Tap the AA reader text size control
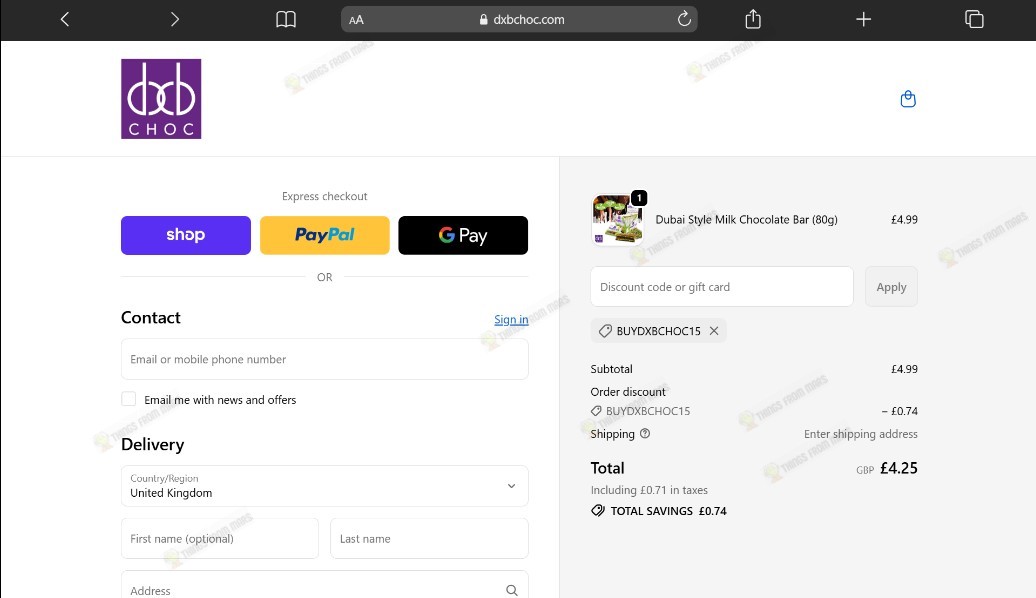This screenshot has height=598, width=1036. [356, 20]
